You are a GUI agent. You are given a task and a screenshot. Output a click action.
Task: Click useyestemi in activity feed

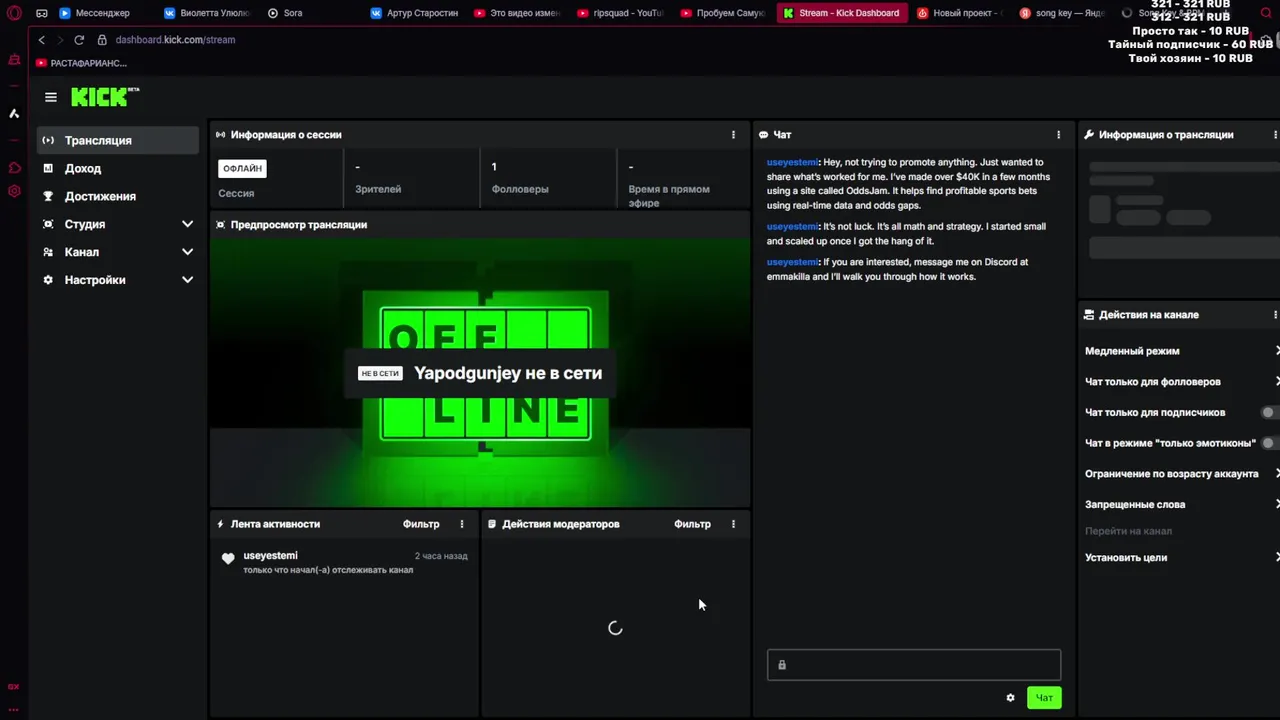click(270, 556)
